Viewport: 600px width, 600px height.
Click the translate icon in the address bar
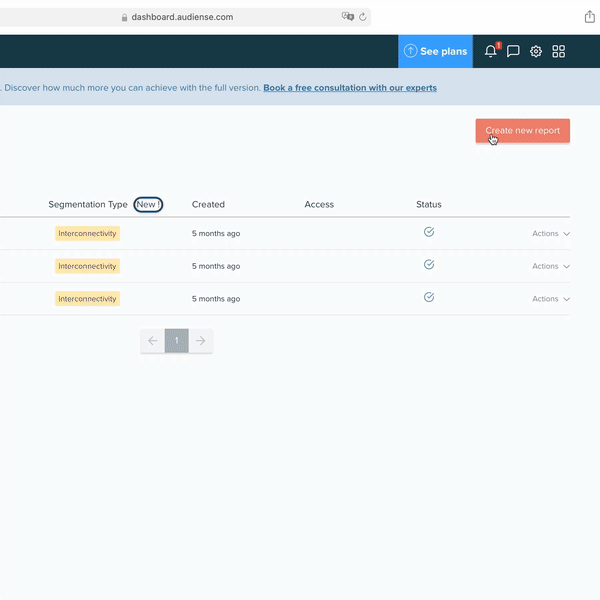[347, 16]
